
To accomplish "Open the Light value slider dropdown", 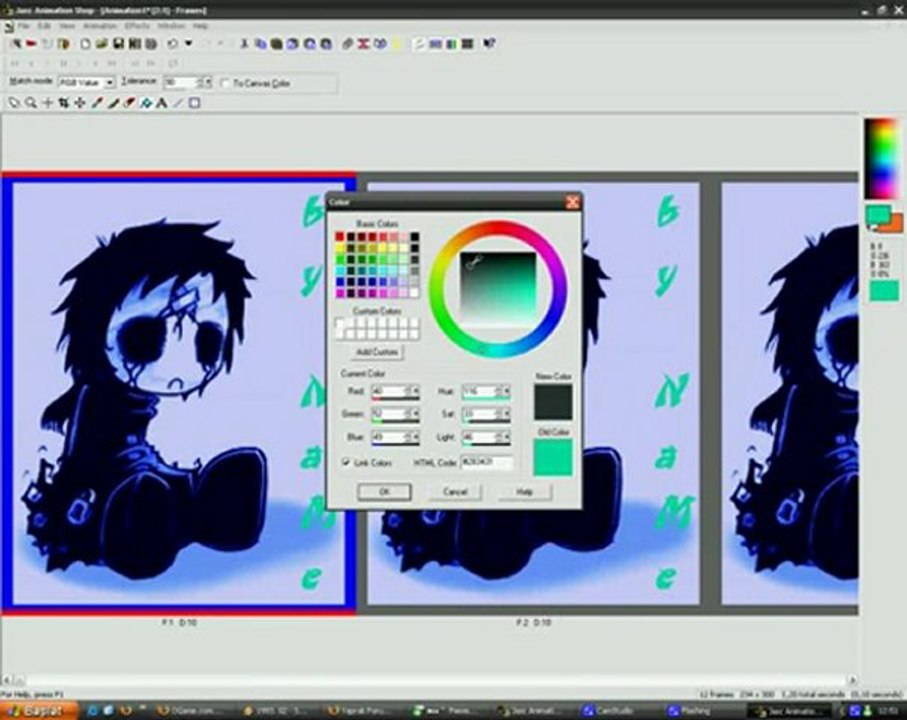I will (x=507, y=437).
